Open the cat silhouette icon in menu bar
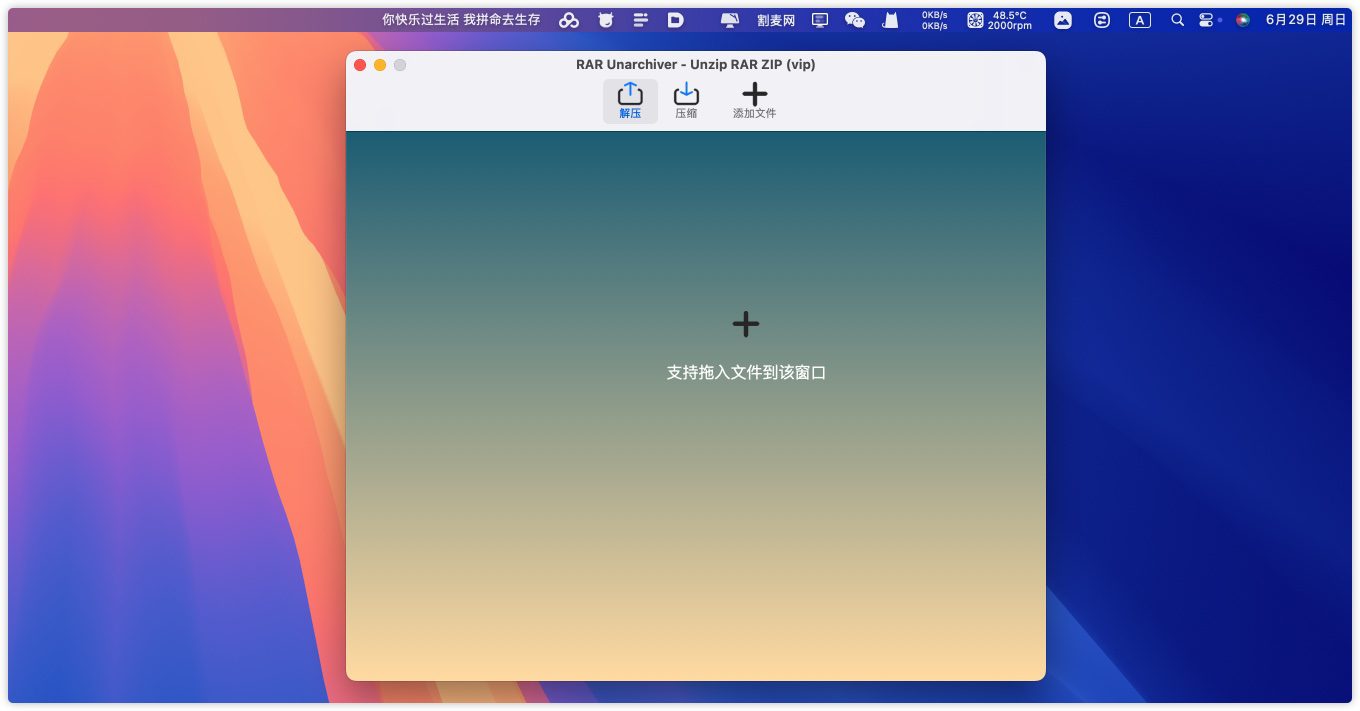 (x=889, y=20)
